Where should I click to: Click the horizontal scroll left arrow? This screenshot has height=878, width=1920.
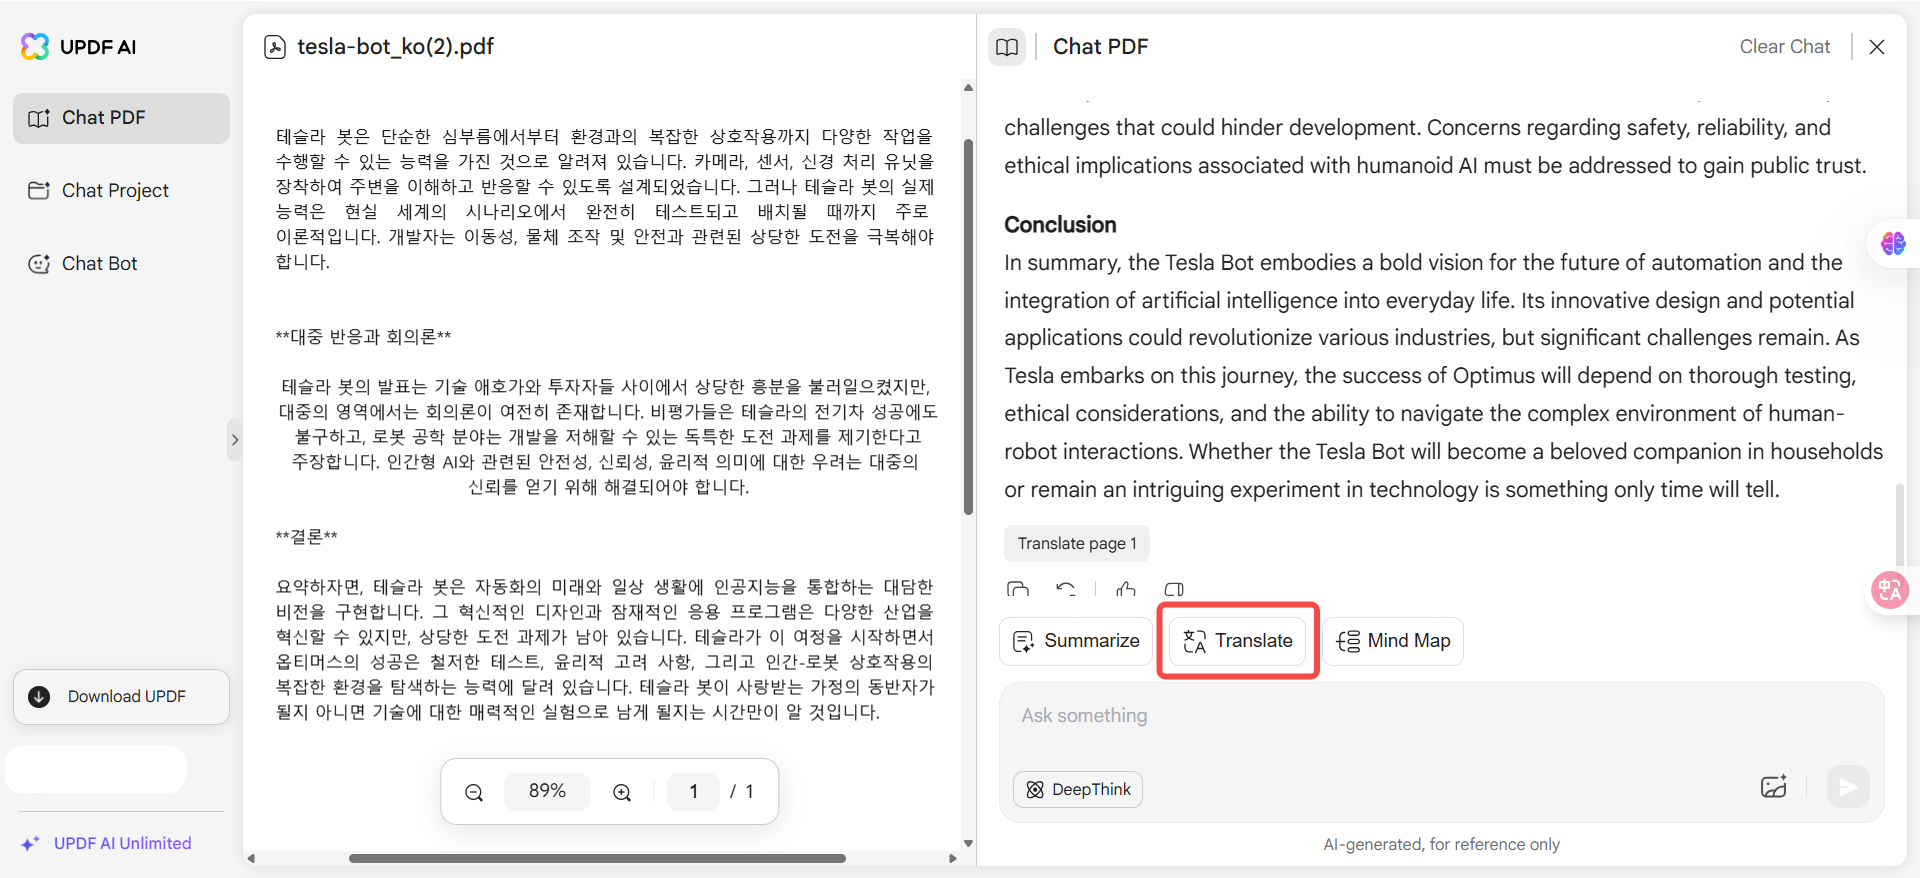click(x=251, y=858)
